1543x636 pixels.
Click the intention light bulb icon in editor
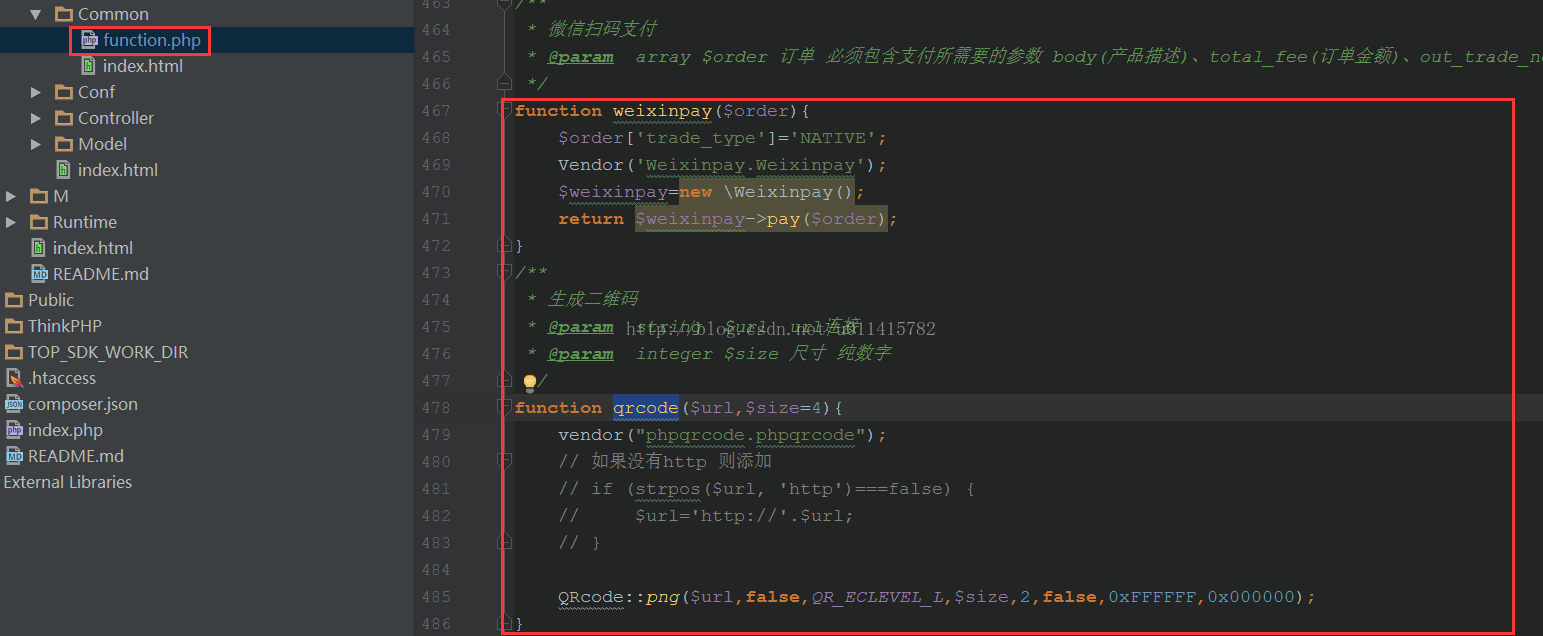530,381
